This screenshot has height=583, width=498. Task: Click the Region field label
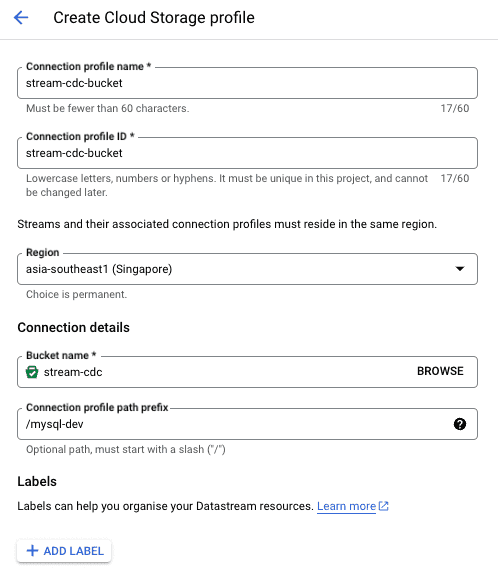pyautogui.click(x=42, y=252)
